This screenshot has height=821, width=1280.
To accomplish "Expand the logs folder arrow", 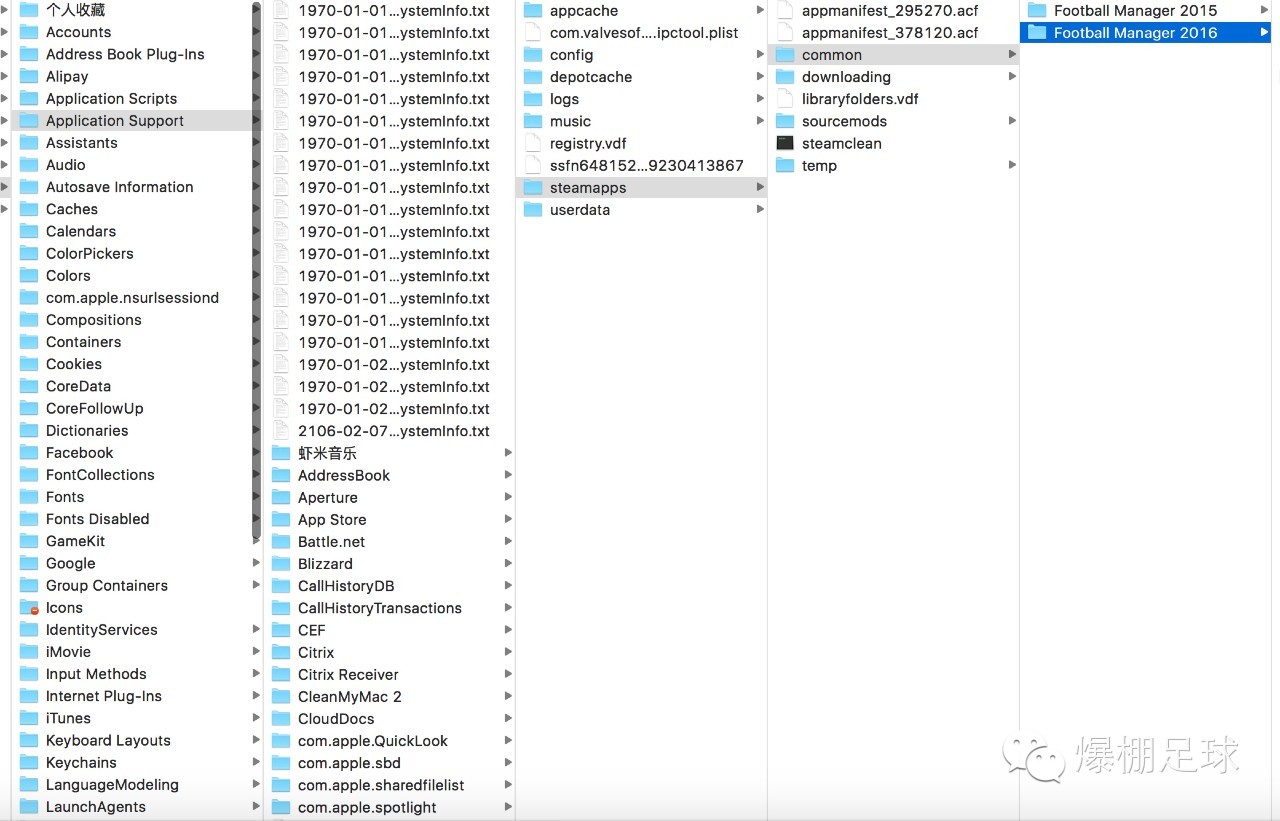I will coord(760,99).
